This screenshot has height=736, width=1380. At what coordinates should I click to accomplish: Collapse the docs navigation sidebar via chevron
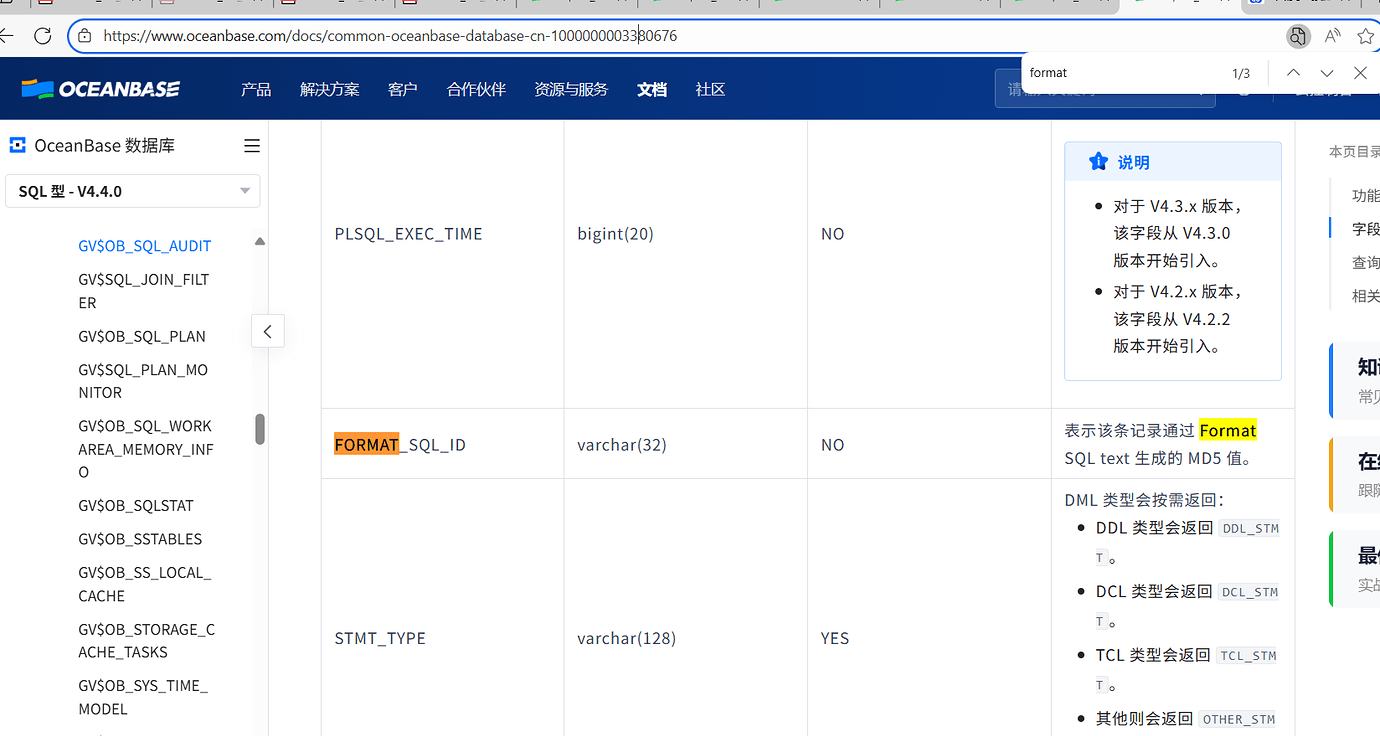[x=267, y=330]
